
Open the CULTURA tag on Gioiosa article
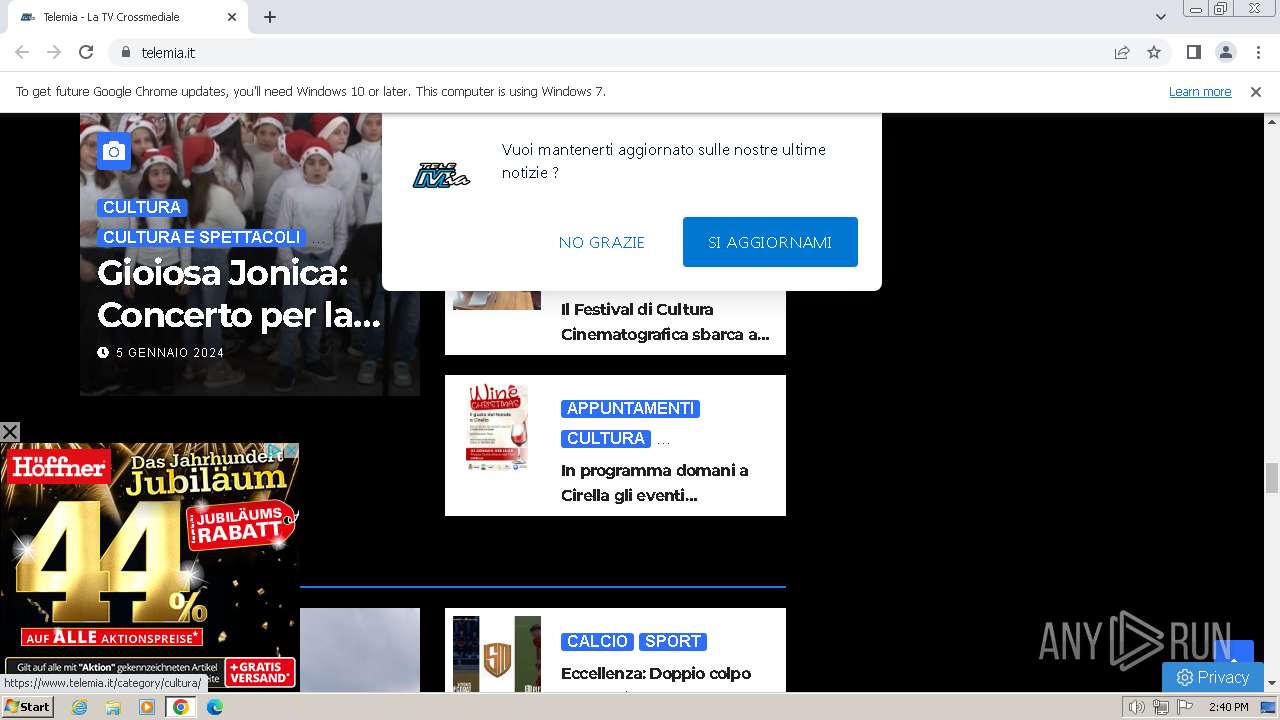coord(142,207)
